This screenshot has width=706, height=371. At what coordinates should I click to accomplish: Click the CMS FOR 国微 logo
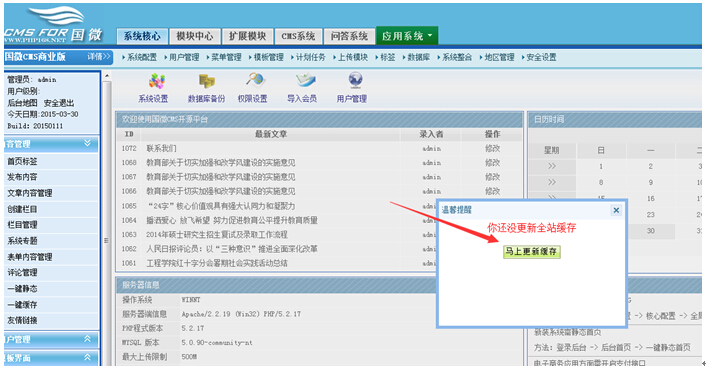[53, 26]
